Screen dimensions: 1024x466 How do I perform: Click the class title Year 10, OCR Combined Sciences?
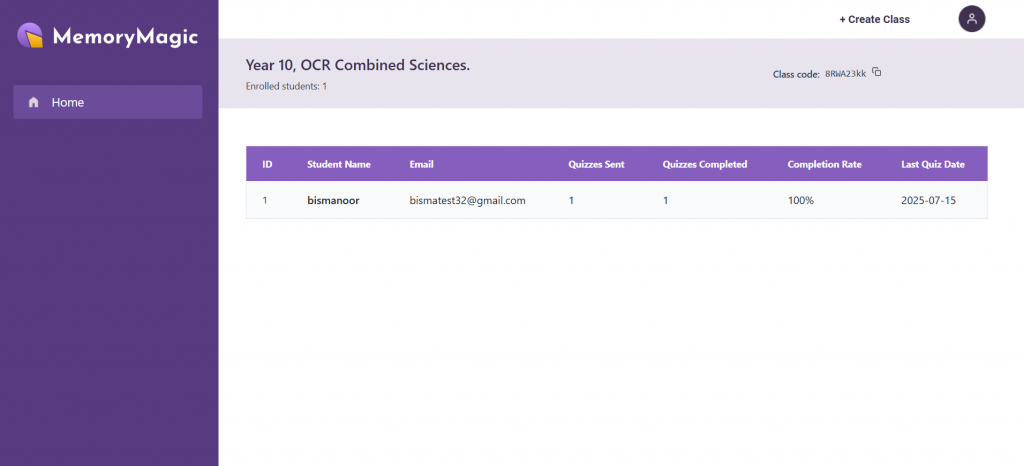[358, 65]
